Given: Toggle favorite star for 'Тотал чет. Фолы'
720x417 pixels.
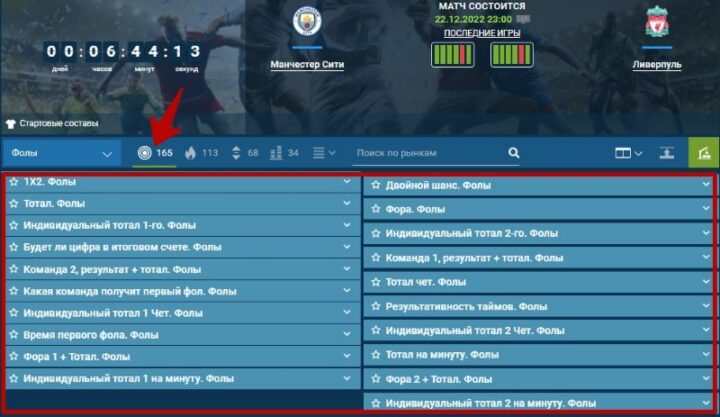Looking at the screenshot, I should click(x=376, y=282).
